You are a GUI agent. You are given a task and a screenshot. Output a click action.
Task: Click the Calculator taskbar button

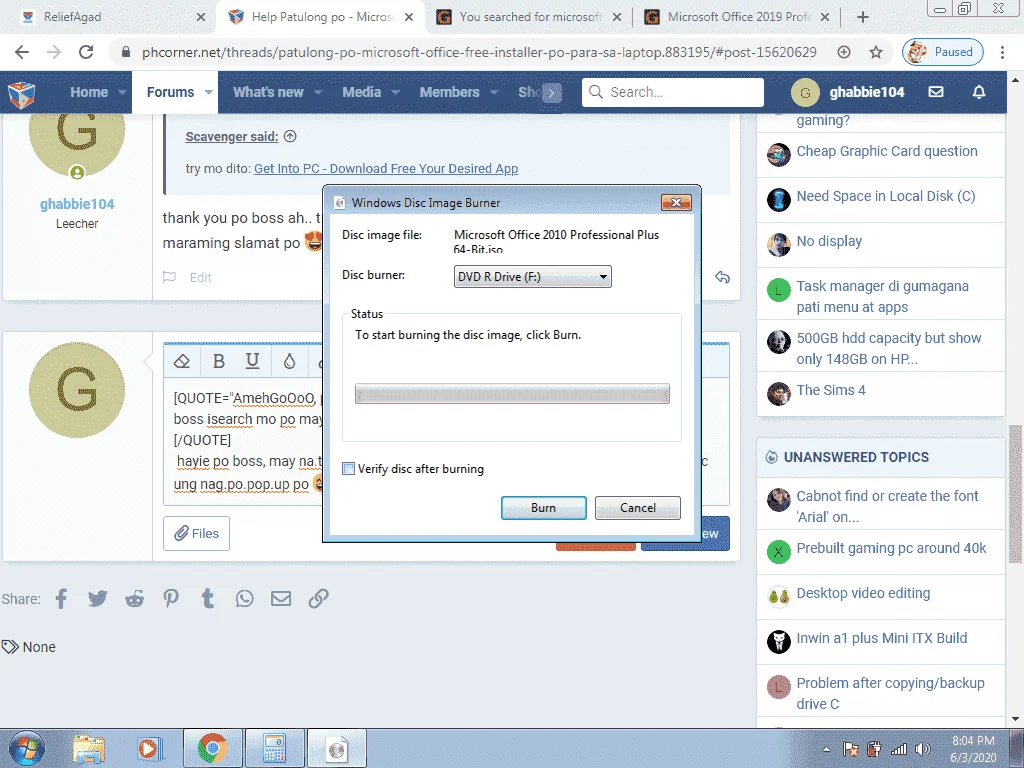tap(274, 748)
